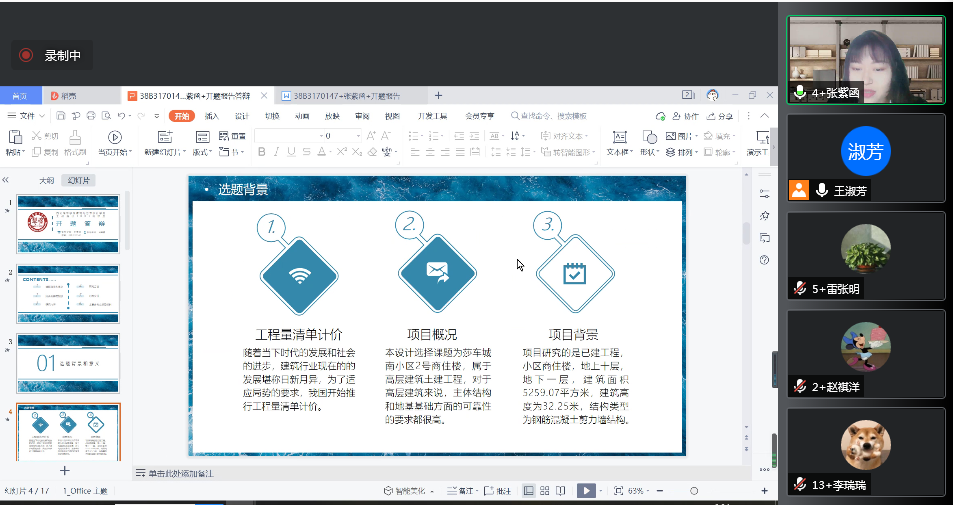Open reading view from status bar
This screenshot has width=953, height=505.
558,491
